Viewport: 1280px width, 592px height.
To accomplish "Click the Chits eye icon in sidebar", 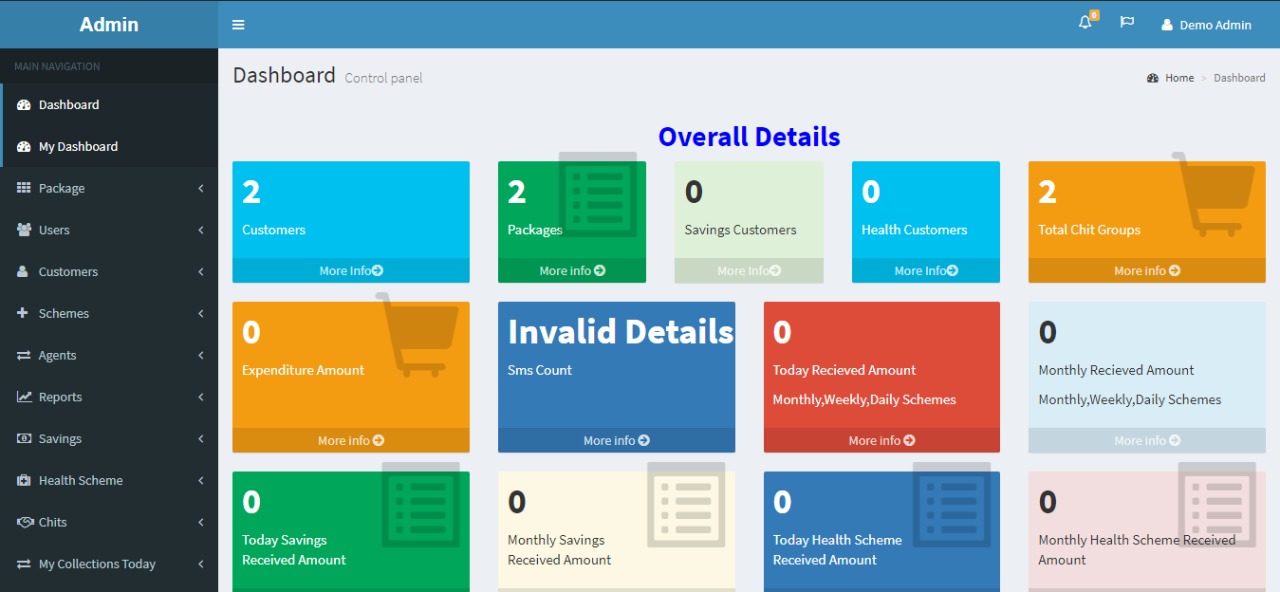I will pos(23,522).
